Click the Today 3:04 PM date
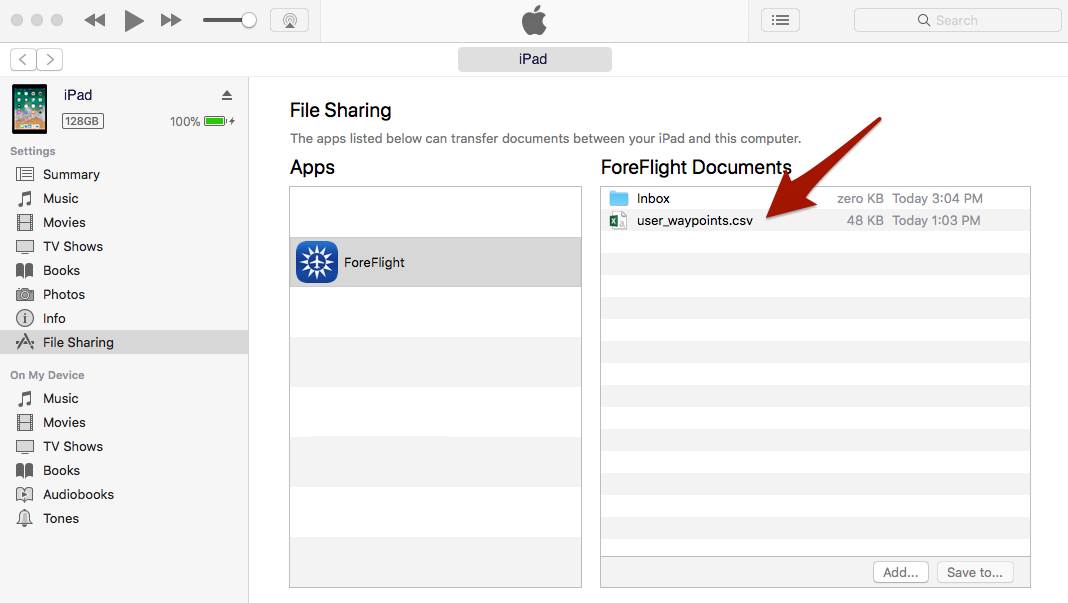This screenshot has width=1068, height=603. pos(937,198)
